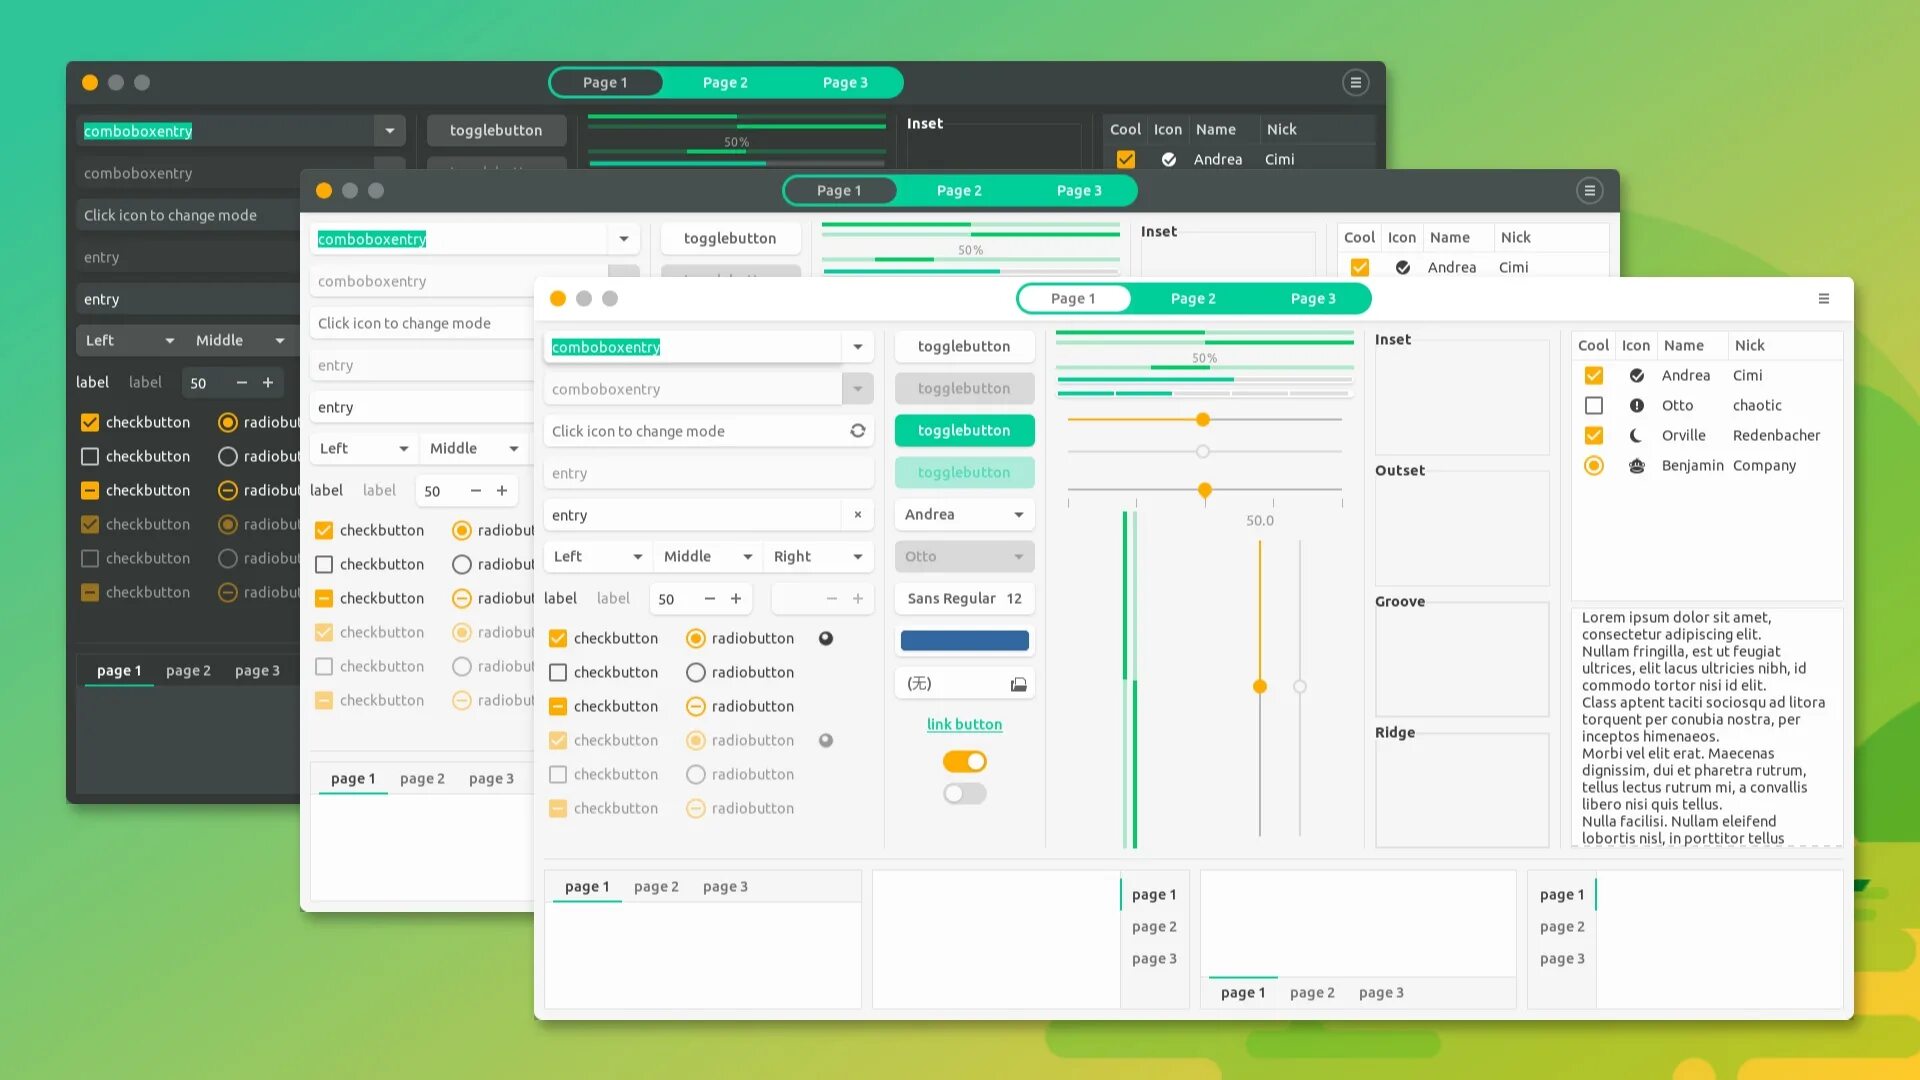
Task: Click the Name column header in the list
Action: 1684,346
